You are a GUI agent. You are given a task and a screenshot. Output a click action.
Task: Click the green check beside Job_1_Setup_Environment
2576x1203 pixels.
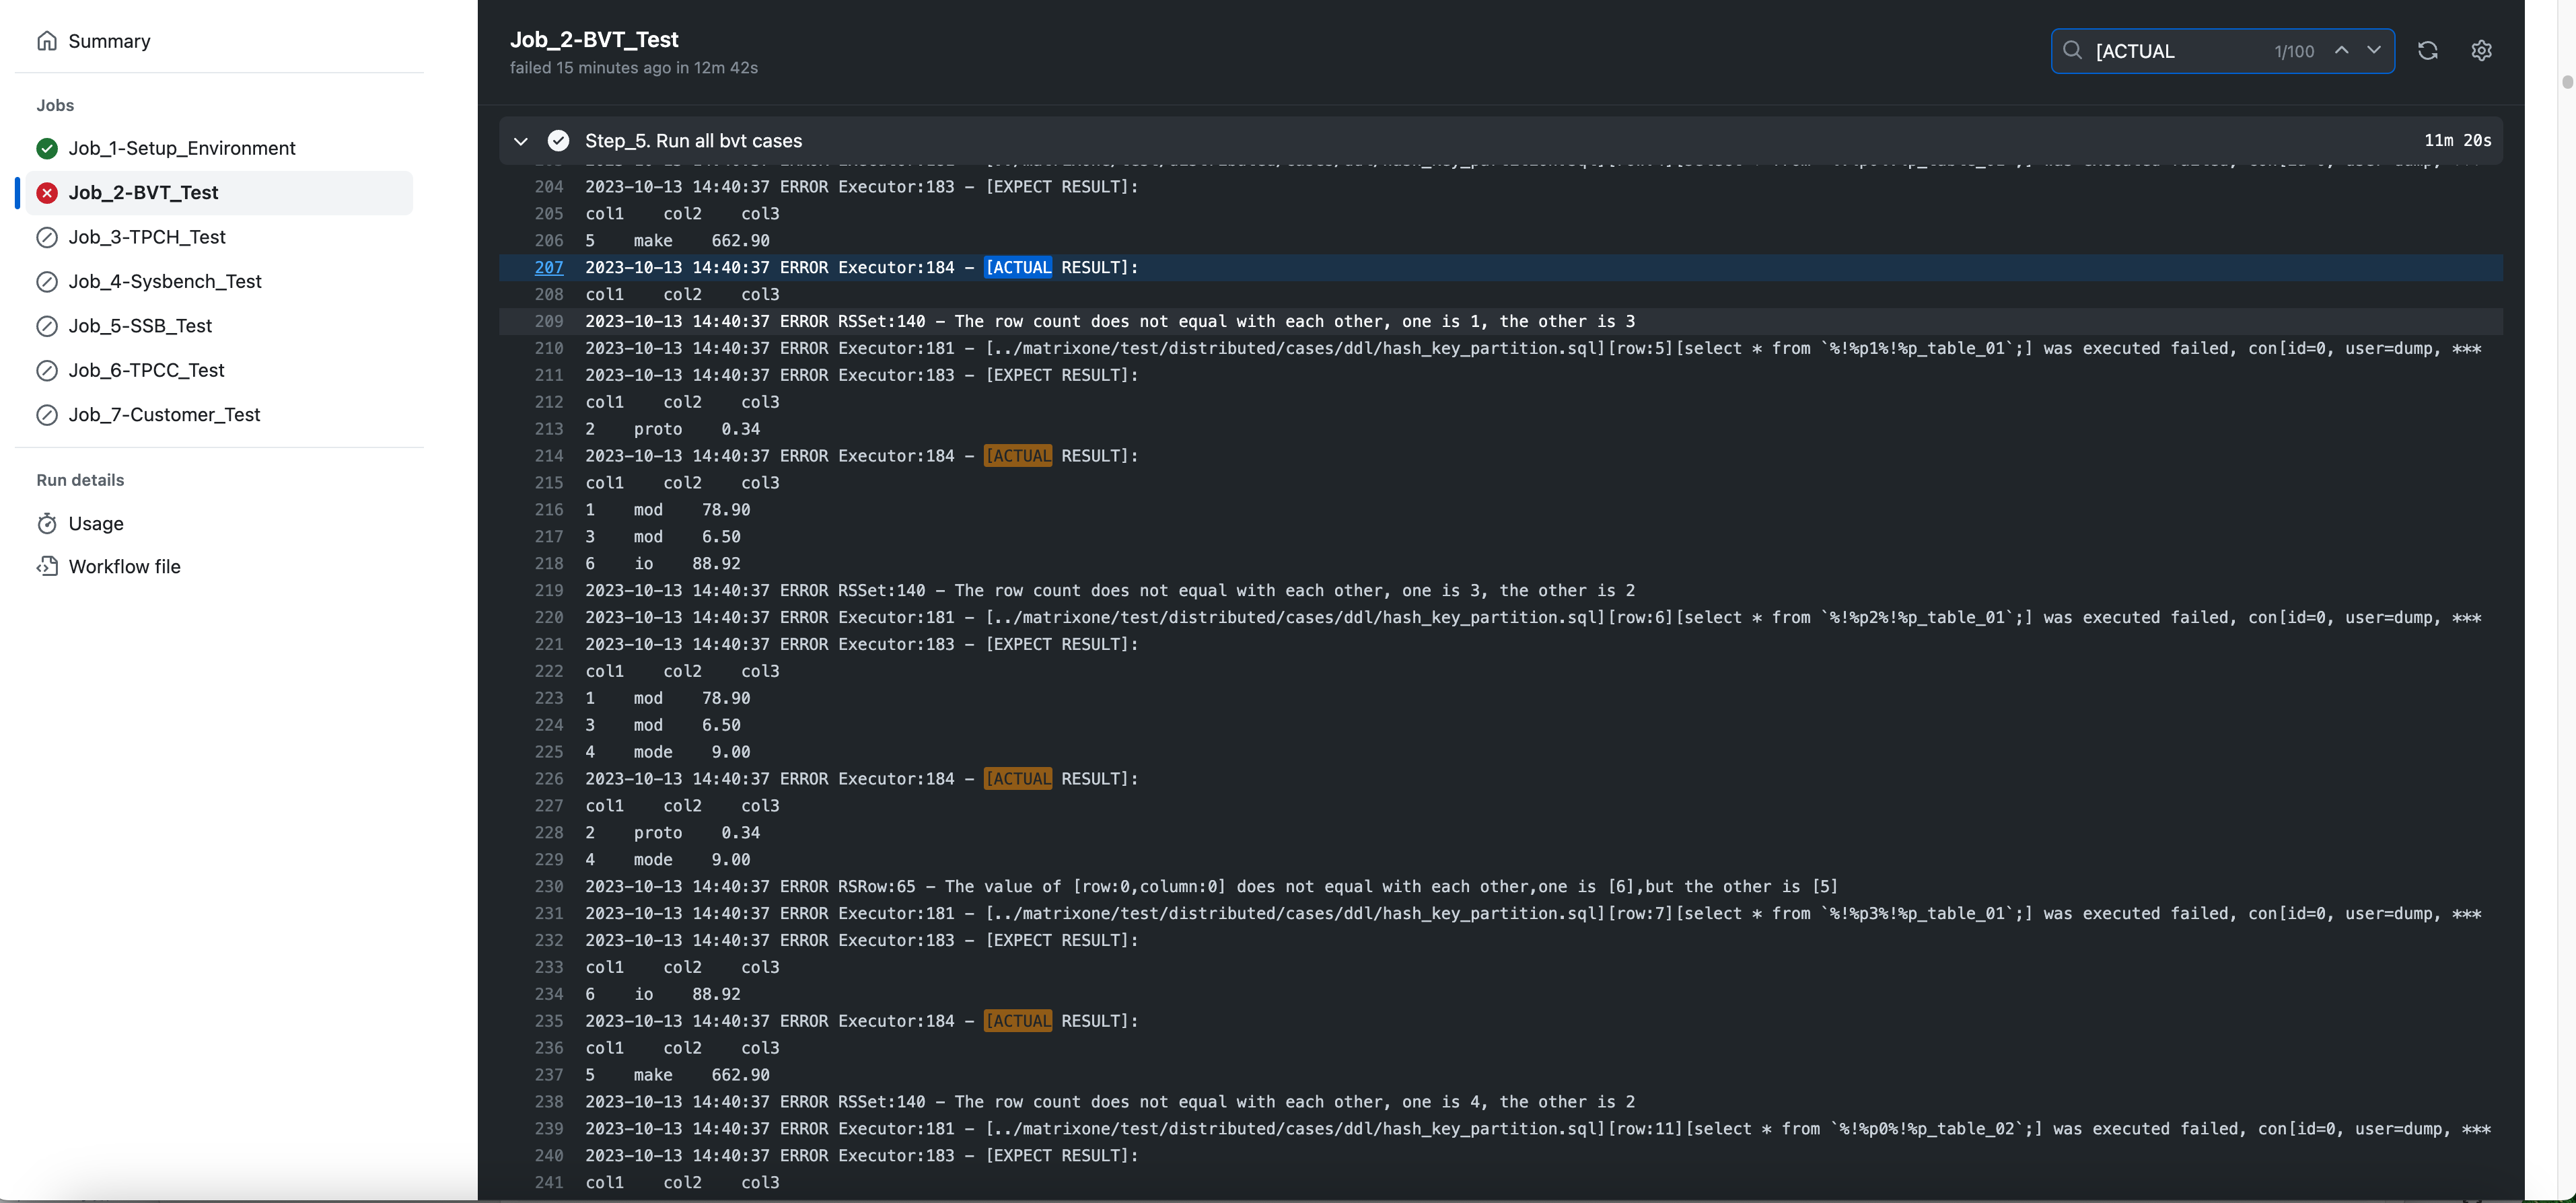pos(47,147)
